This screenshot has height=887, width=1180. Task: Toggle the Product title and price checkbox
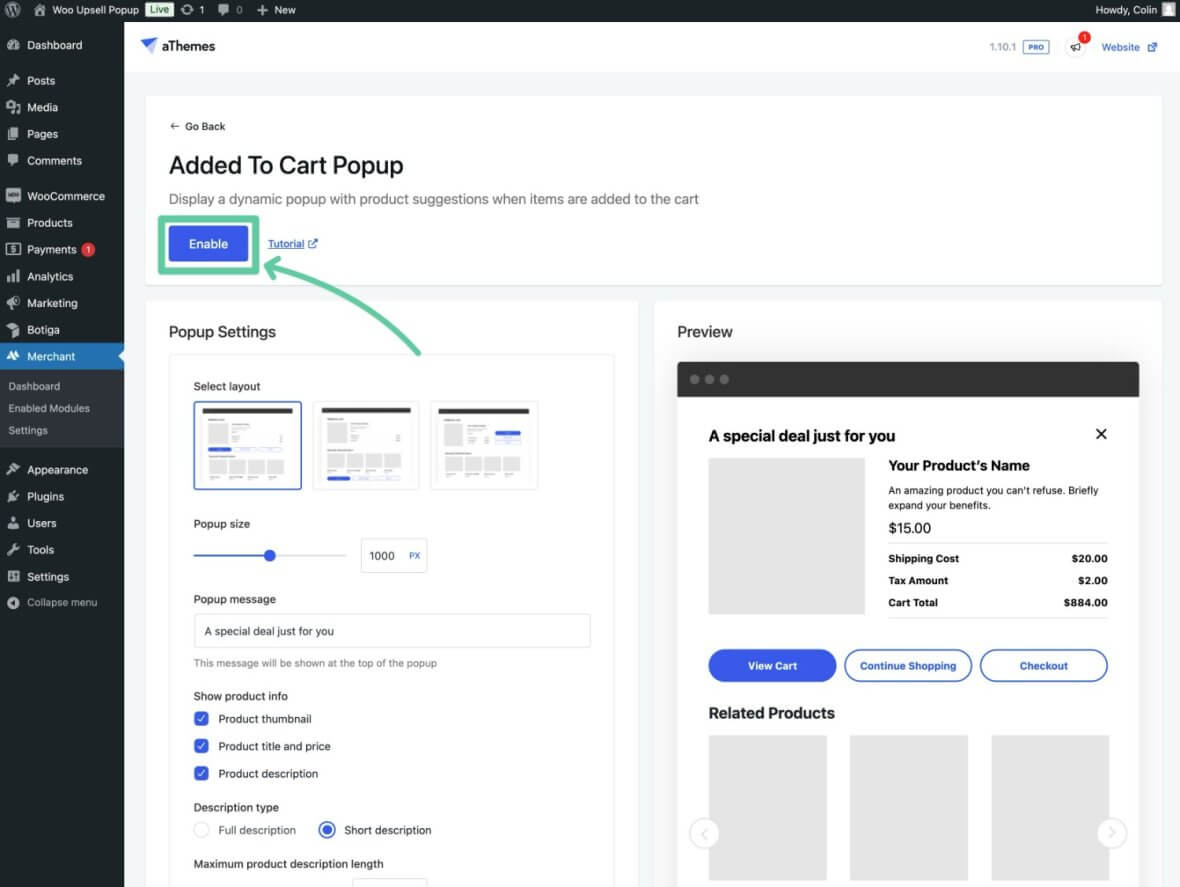pyautogui.click(x=201, y=746)
